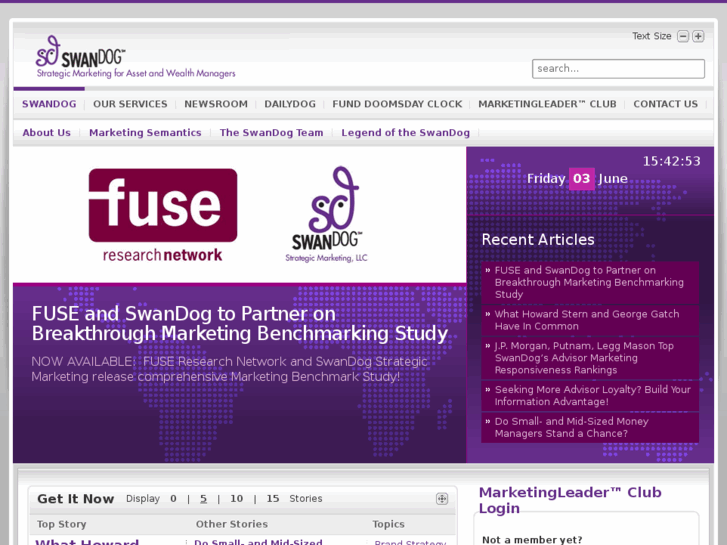Select the Marketing Semantics submenu tab

point(145,133)
